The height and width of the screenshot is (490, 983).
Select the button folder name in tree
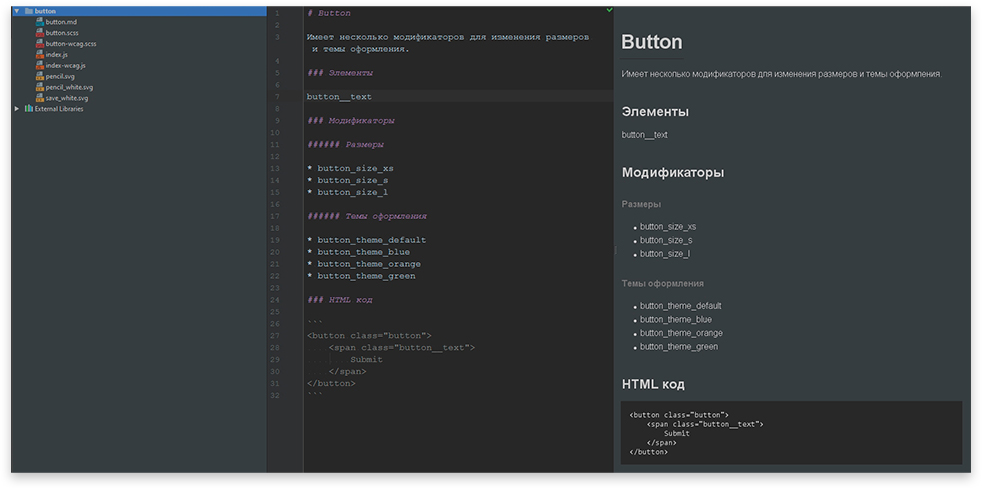(x=45, y=11)
